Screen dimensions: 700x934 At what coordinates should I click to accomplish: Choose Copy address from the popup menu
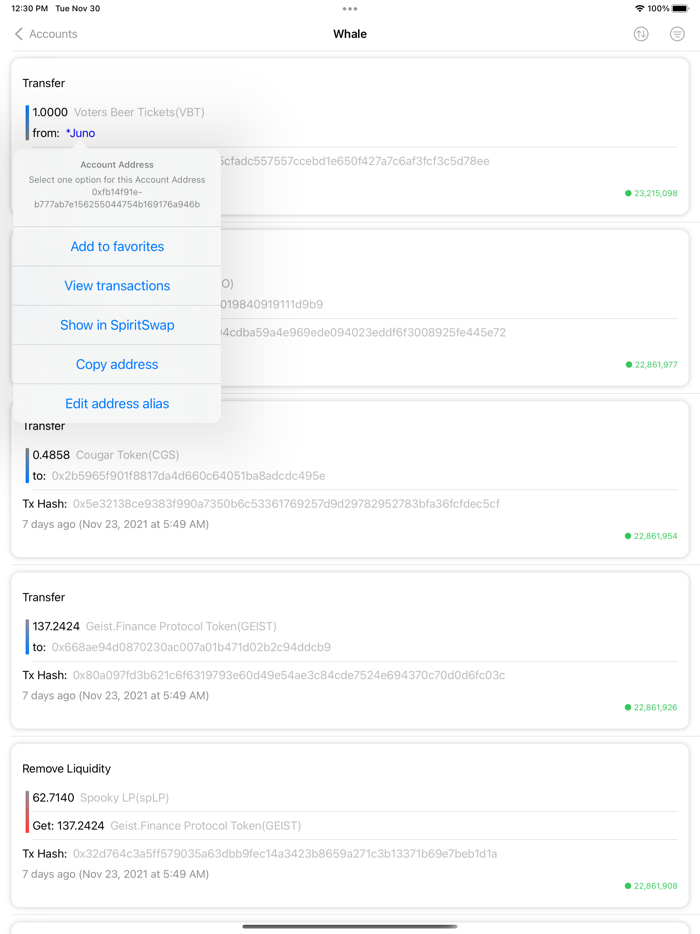[x=116, y=364]
